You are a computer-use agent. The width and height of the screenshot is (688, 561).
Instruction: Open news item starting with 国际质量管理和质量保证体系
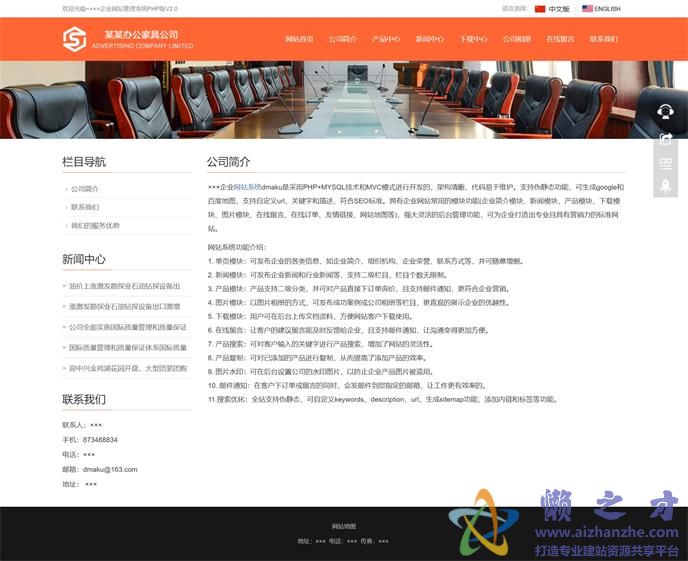click(128, 348)
